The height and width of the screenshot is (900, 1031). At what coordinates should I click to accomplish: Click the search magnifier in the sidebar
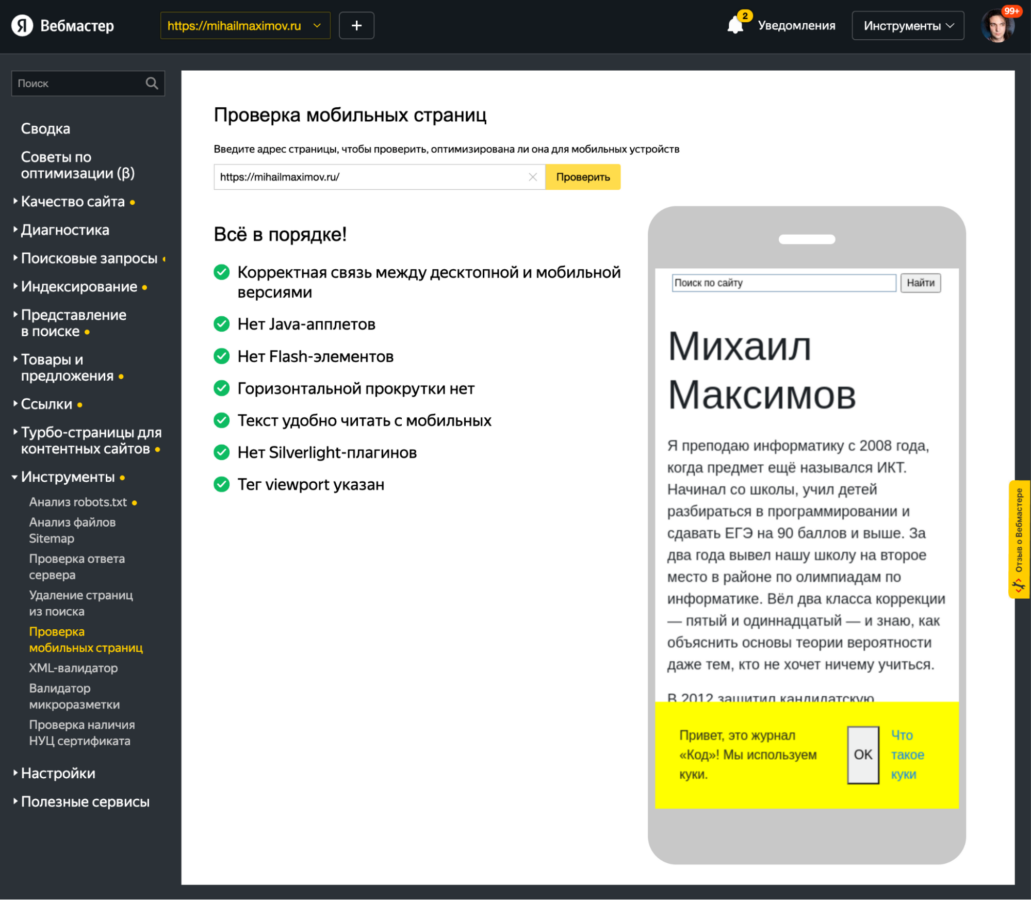151,83
